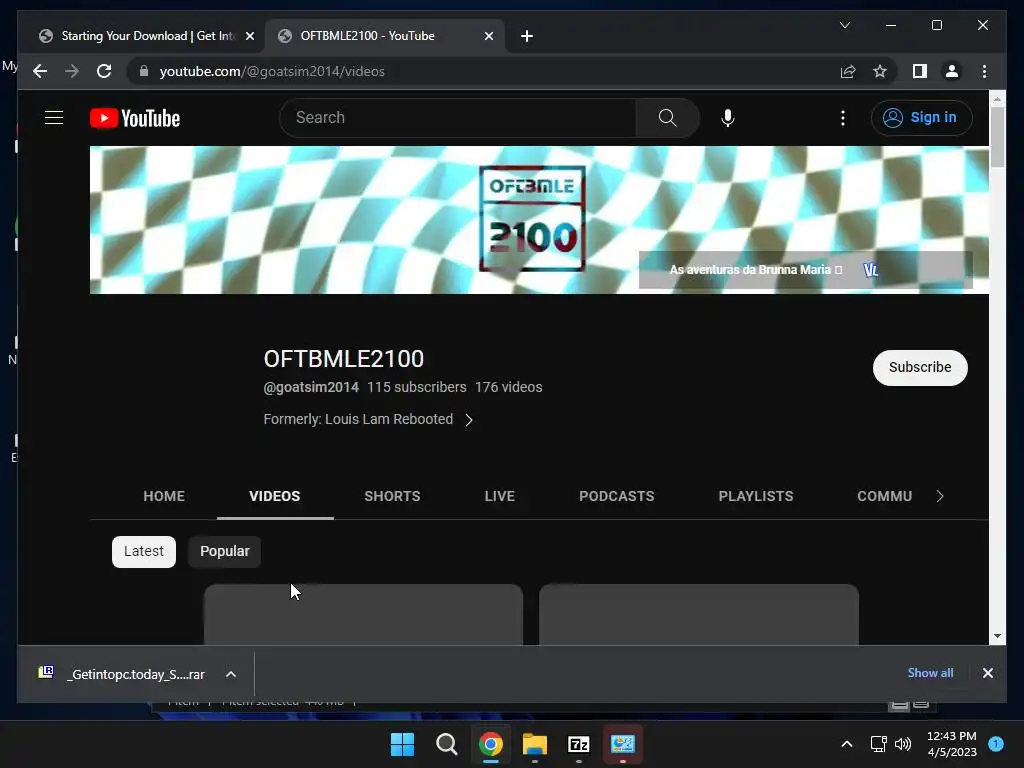Sort videos by Latest
This screenshot has height=768, width=1024.
point(144,552)
